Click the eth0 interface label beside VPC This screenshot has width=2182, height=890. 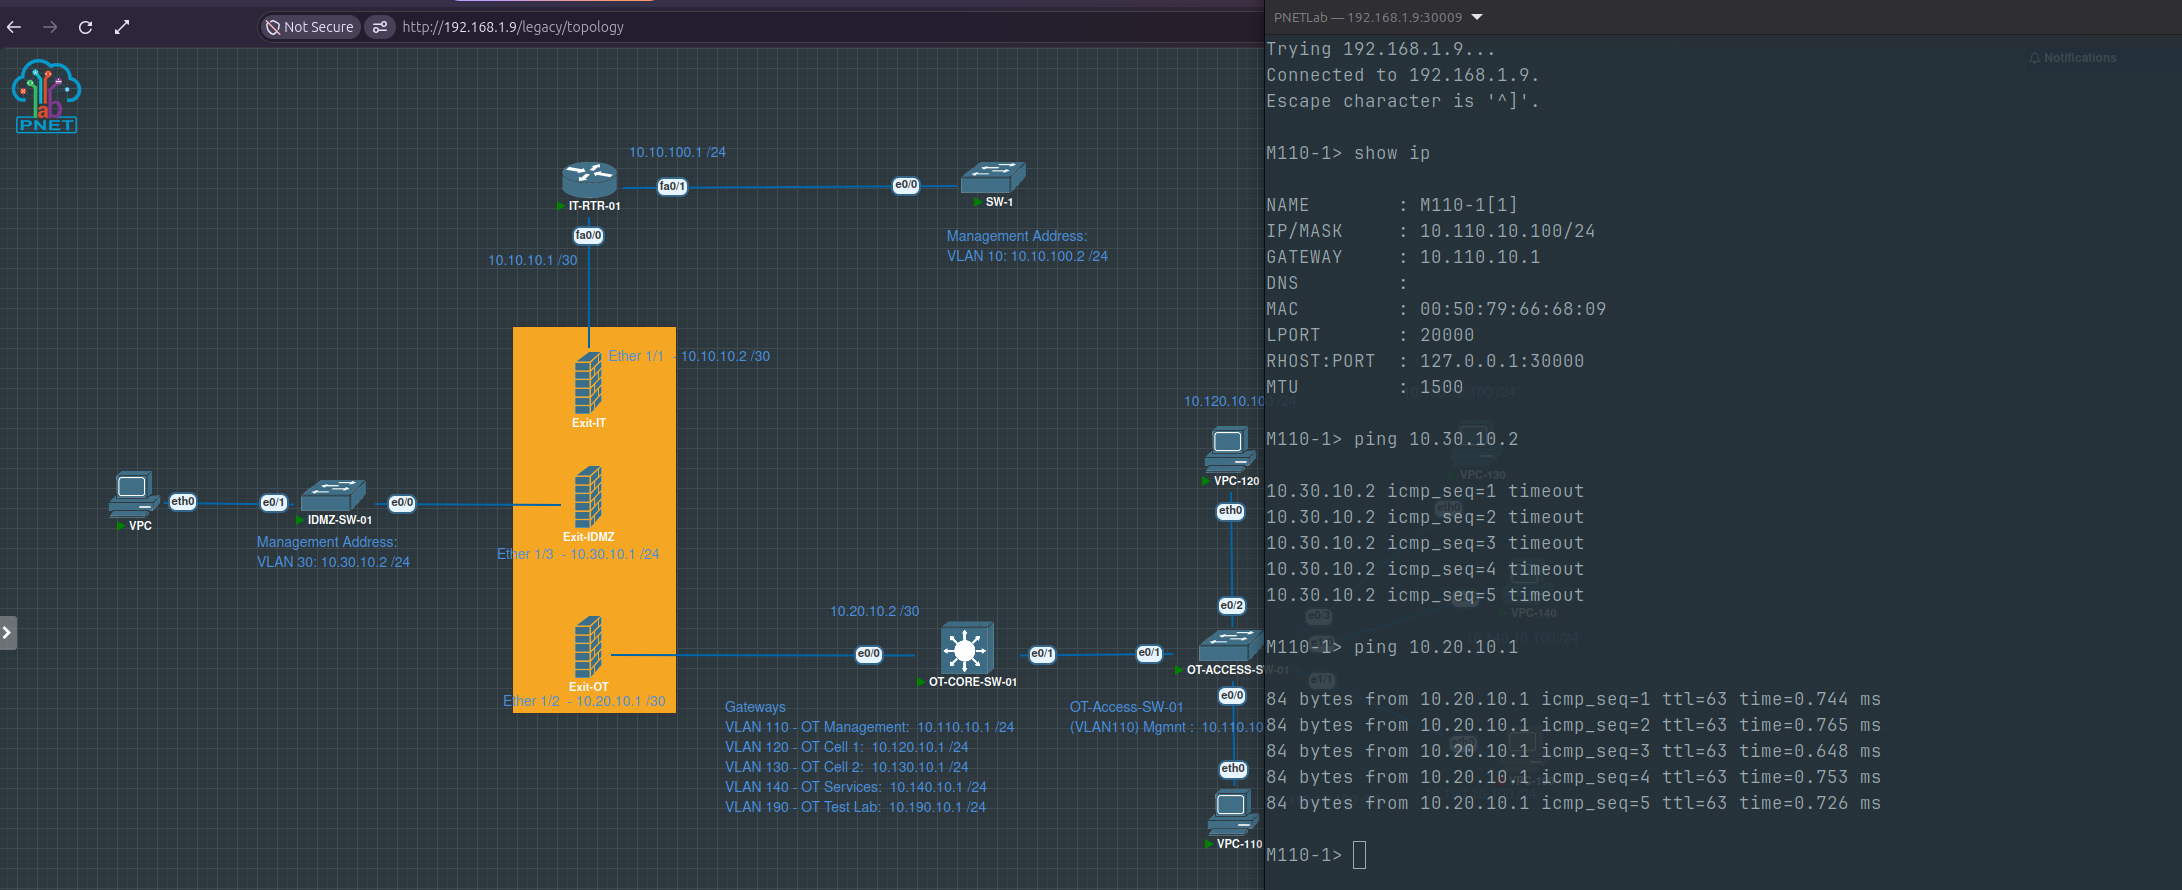(x=183, y=501)
